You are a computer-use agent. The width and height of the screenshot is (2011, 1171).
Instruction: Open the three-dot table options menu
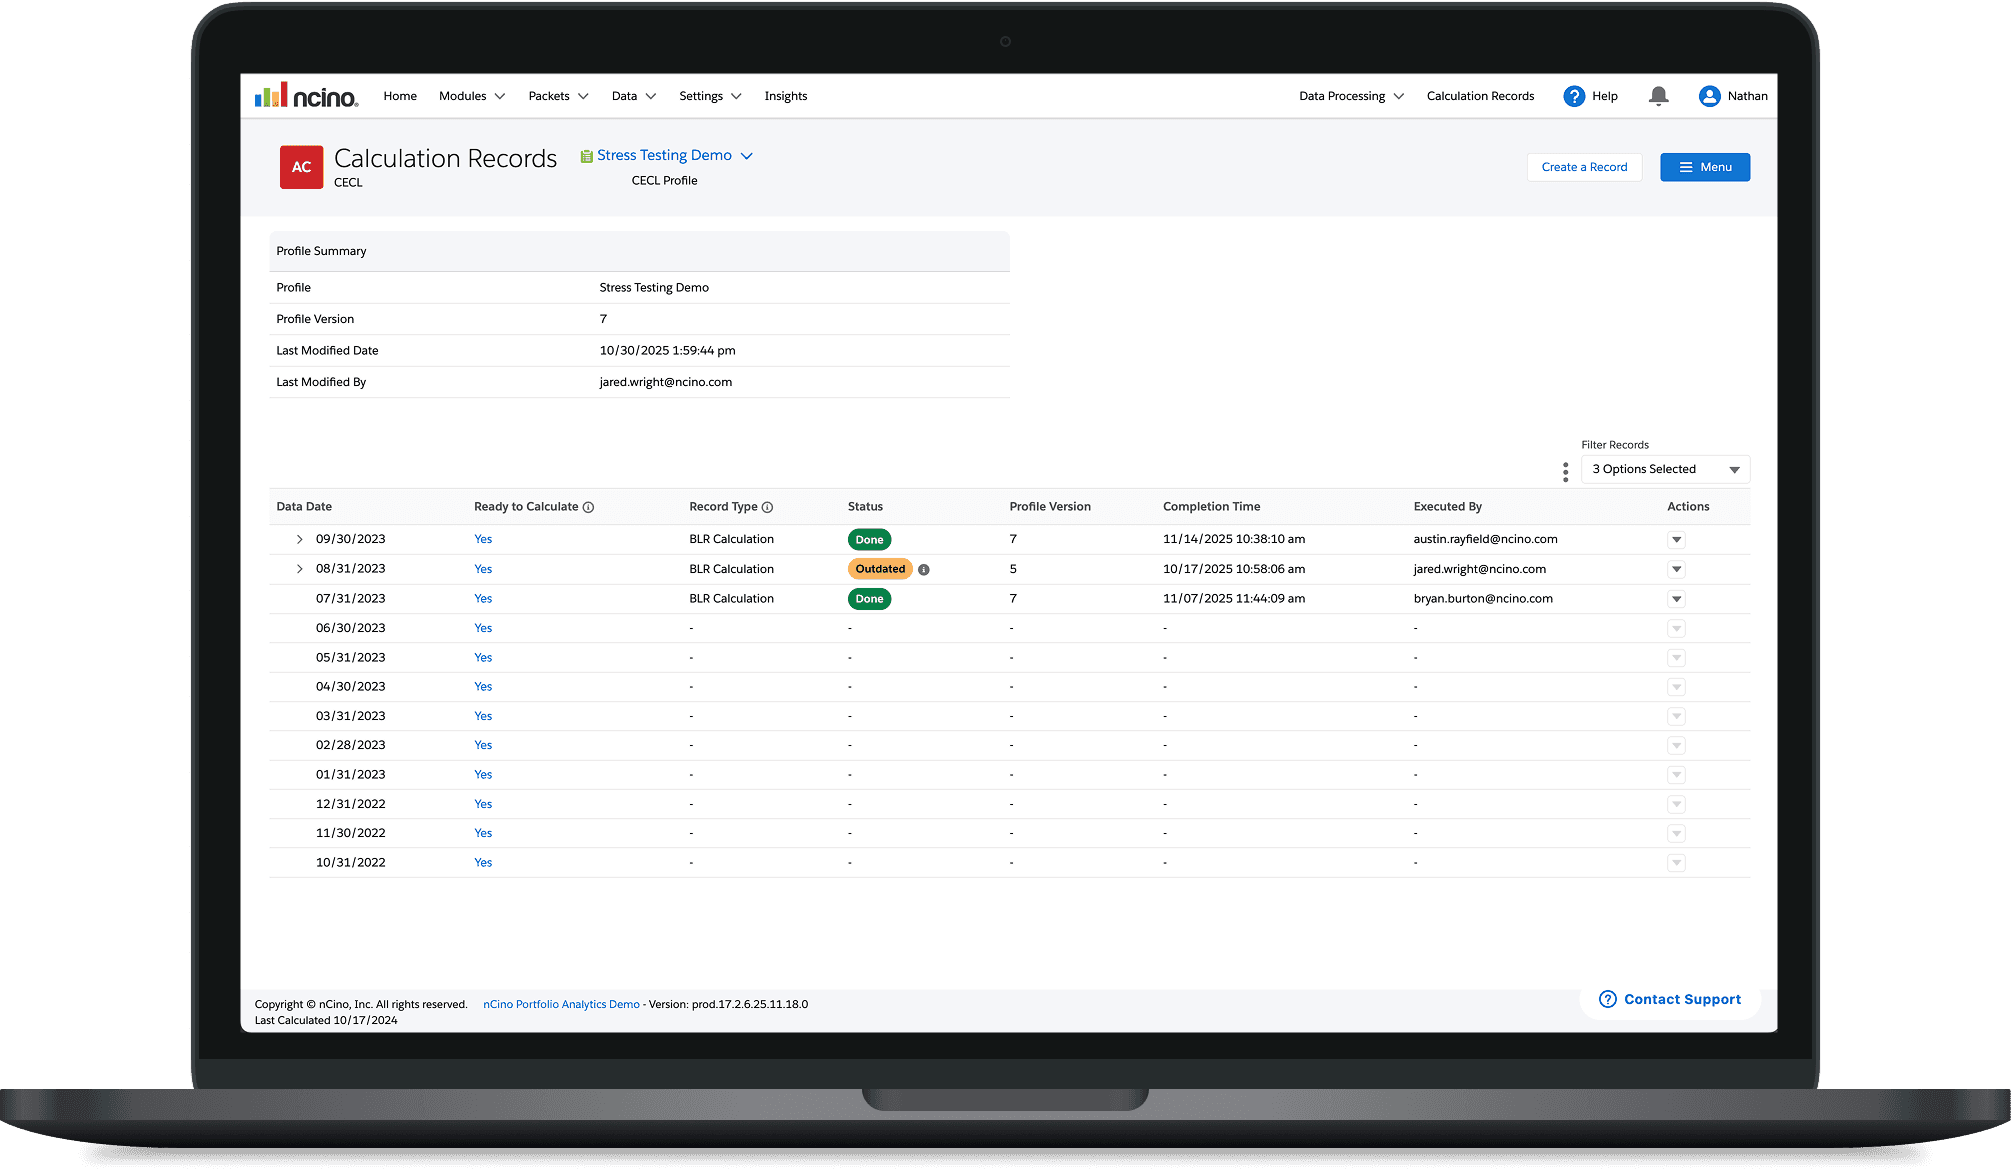1565,472
